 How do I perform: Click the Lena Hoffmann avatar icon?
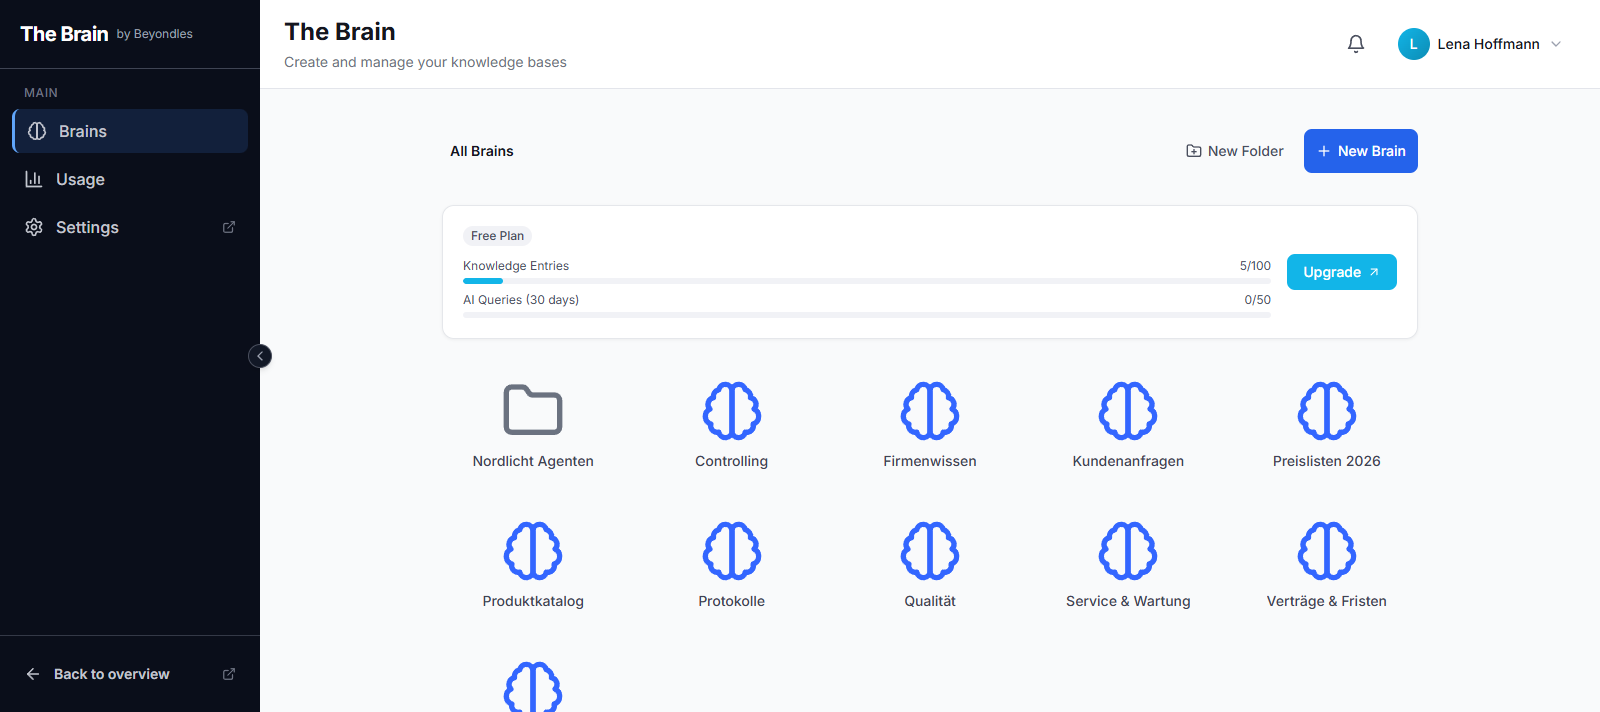click(x=1414, y=44)
